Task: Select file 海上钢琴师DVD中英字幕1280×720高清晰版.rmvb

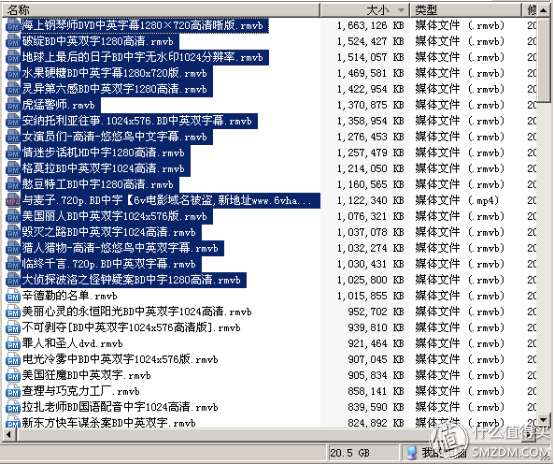Action: click(142, 26)
